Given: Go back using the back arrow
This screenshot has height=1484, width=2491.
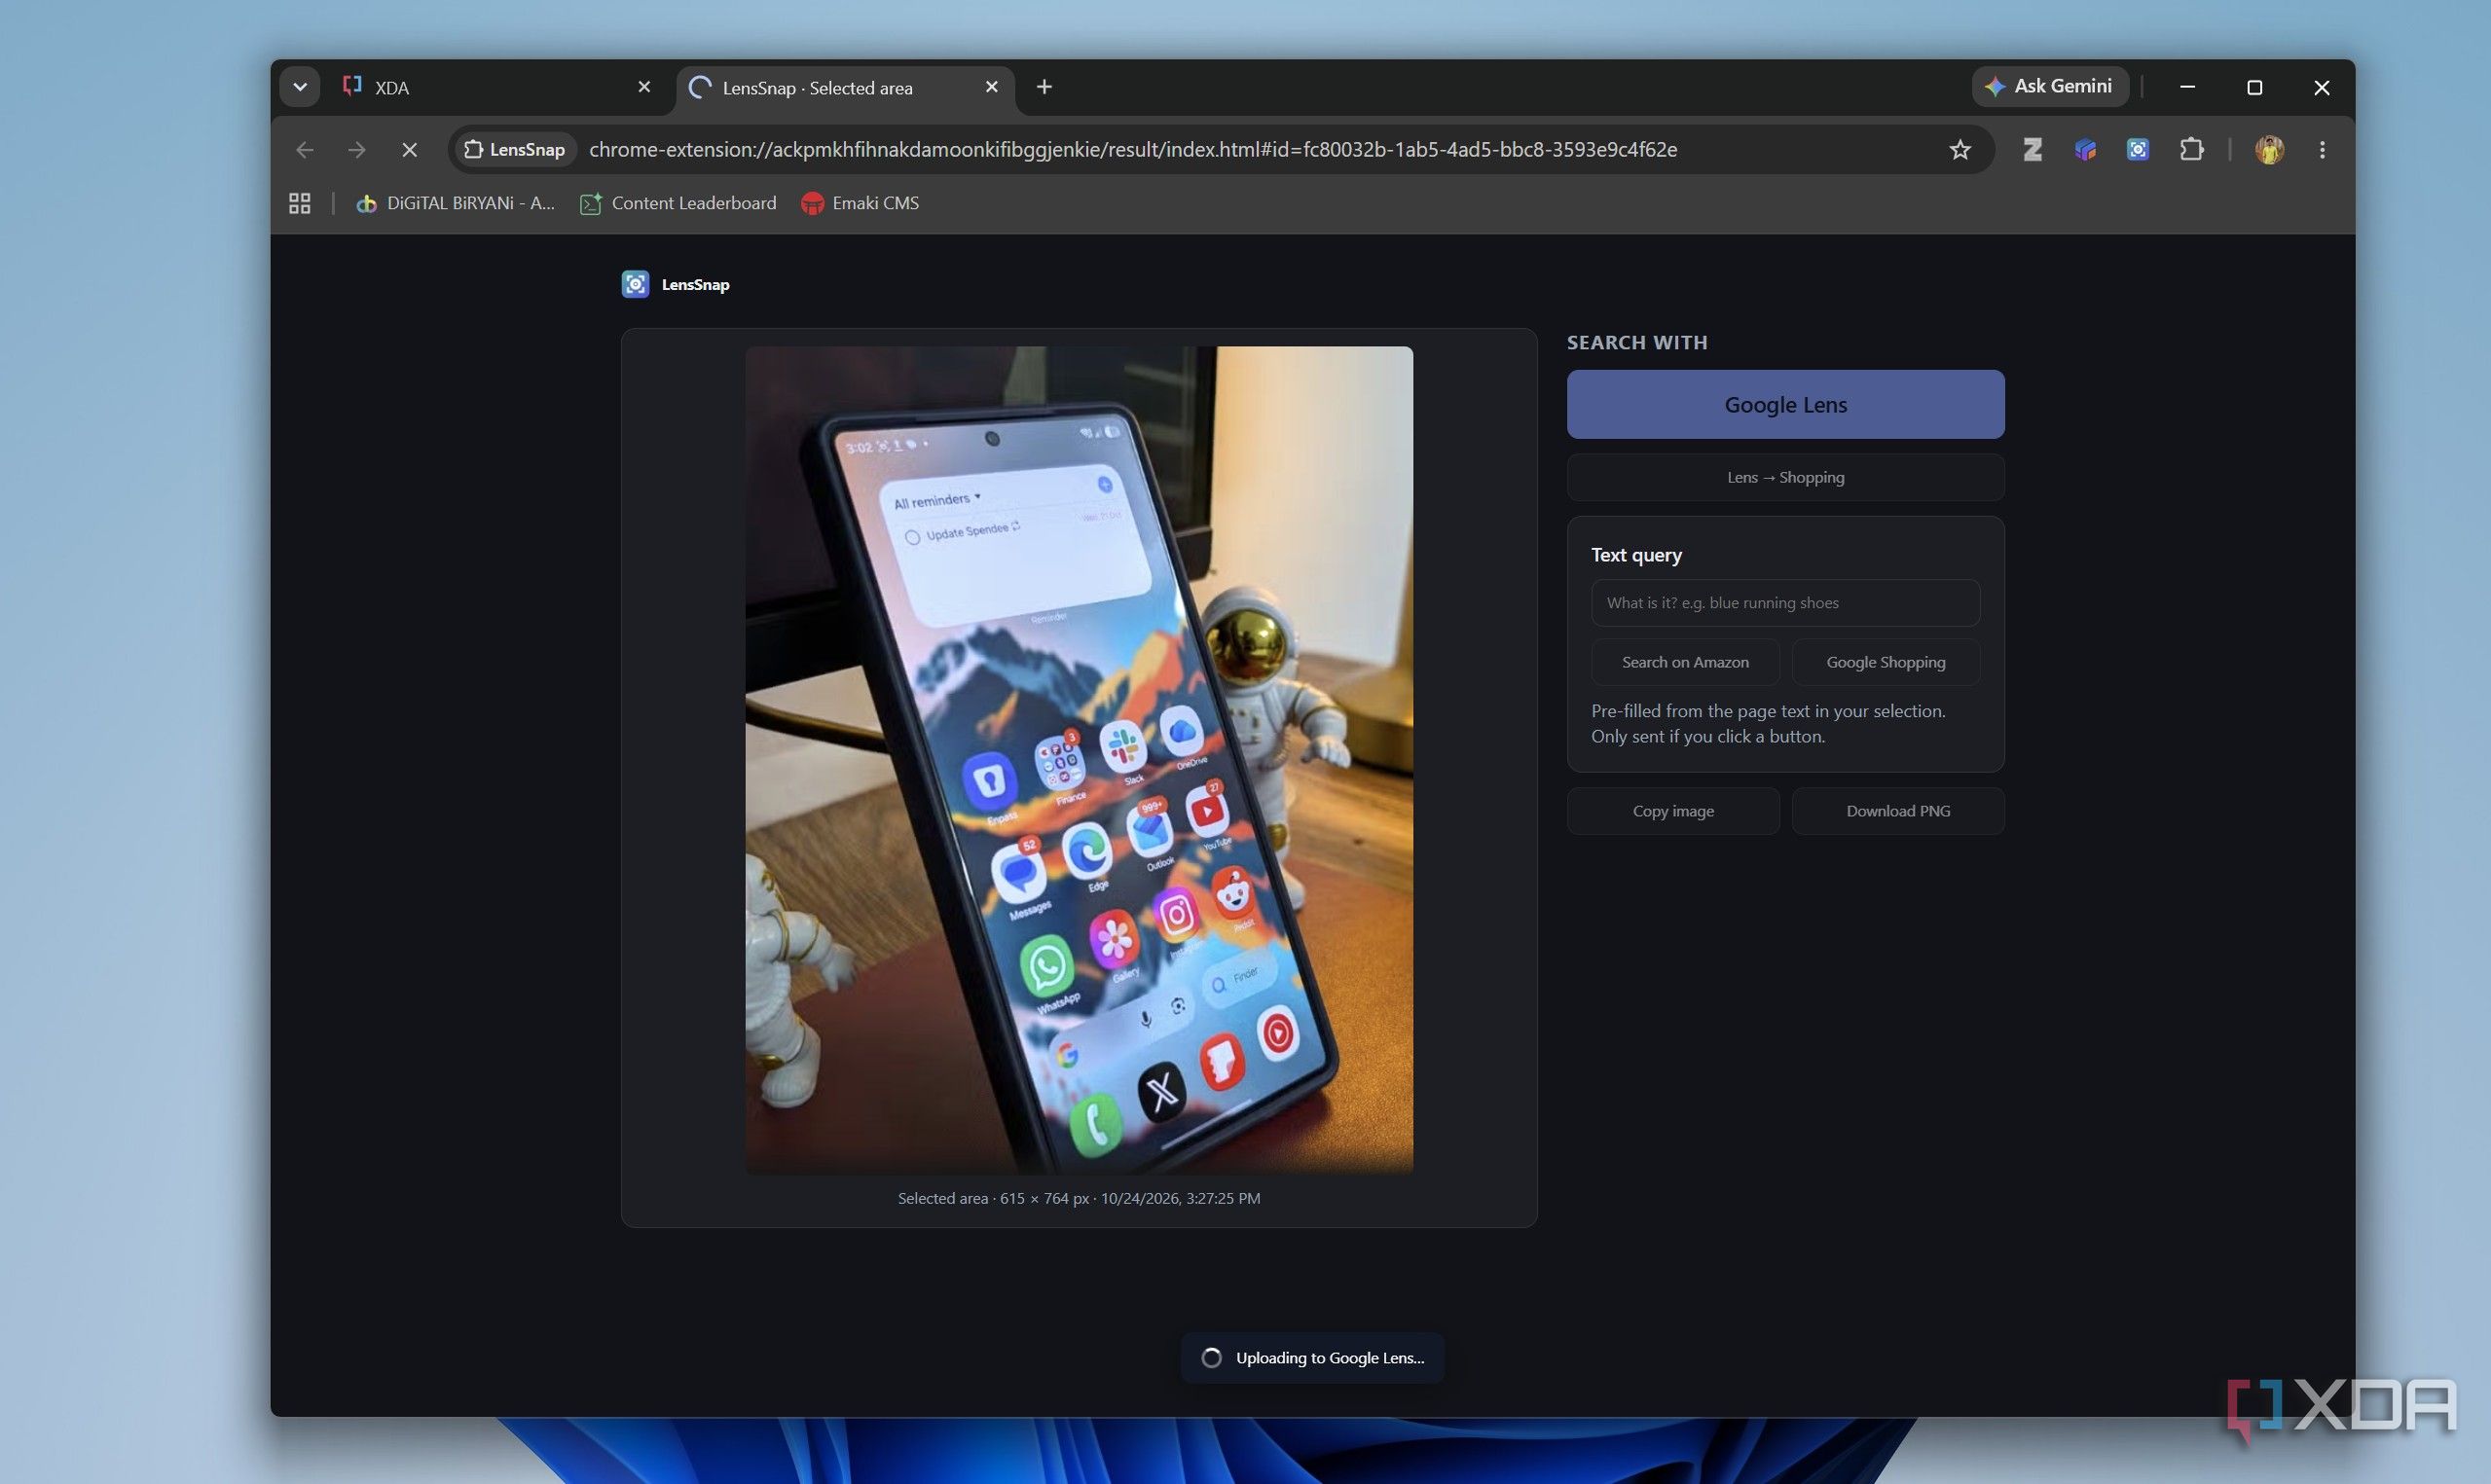Looking at the screenshot, I should pyautogui.click(x=305, y=150).
